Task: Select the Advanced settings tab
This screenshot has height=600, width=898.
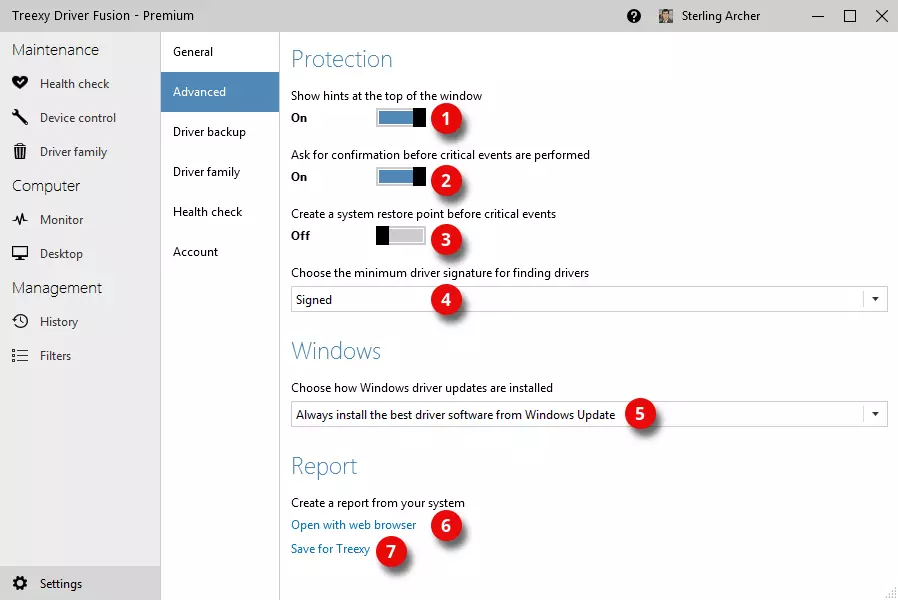Action: tap(220, 92)
